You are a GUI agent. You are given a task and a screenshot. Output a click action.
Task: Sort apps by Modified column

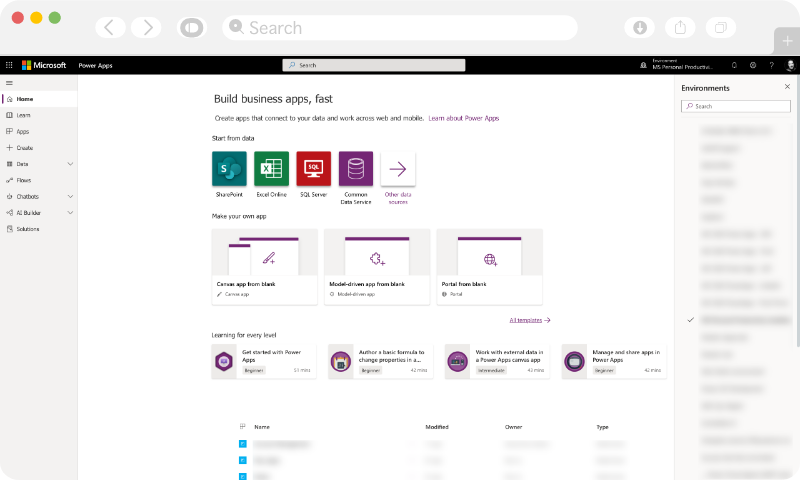coord(437,427)
